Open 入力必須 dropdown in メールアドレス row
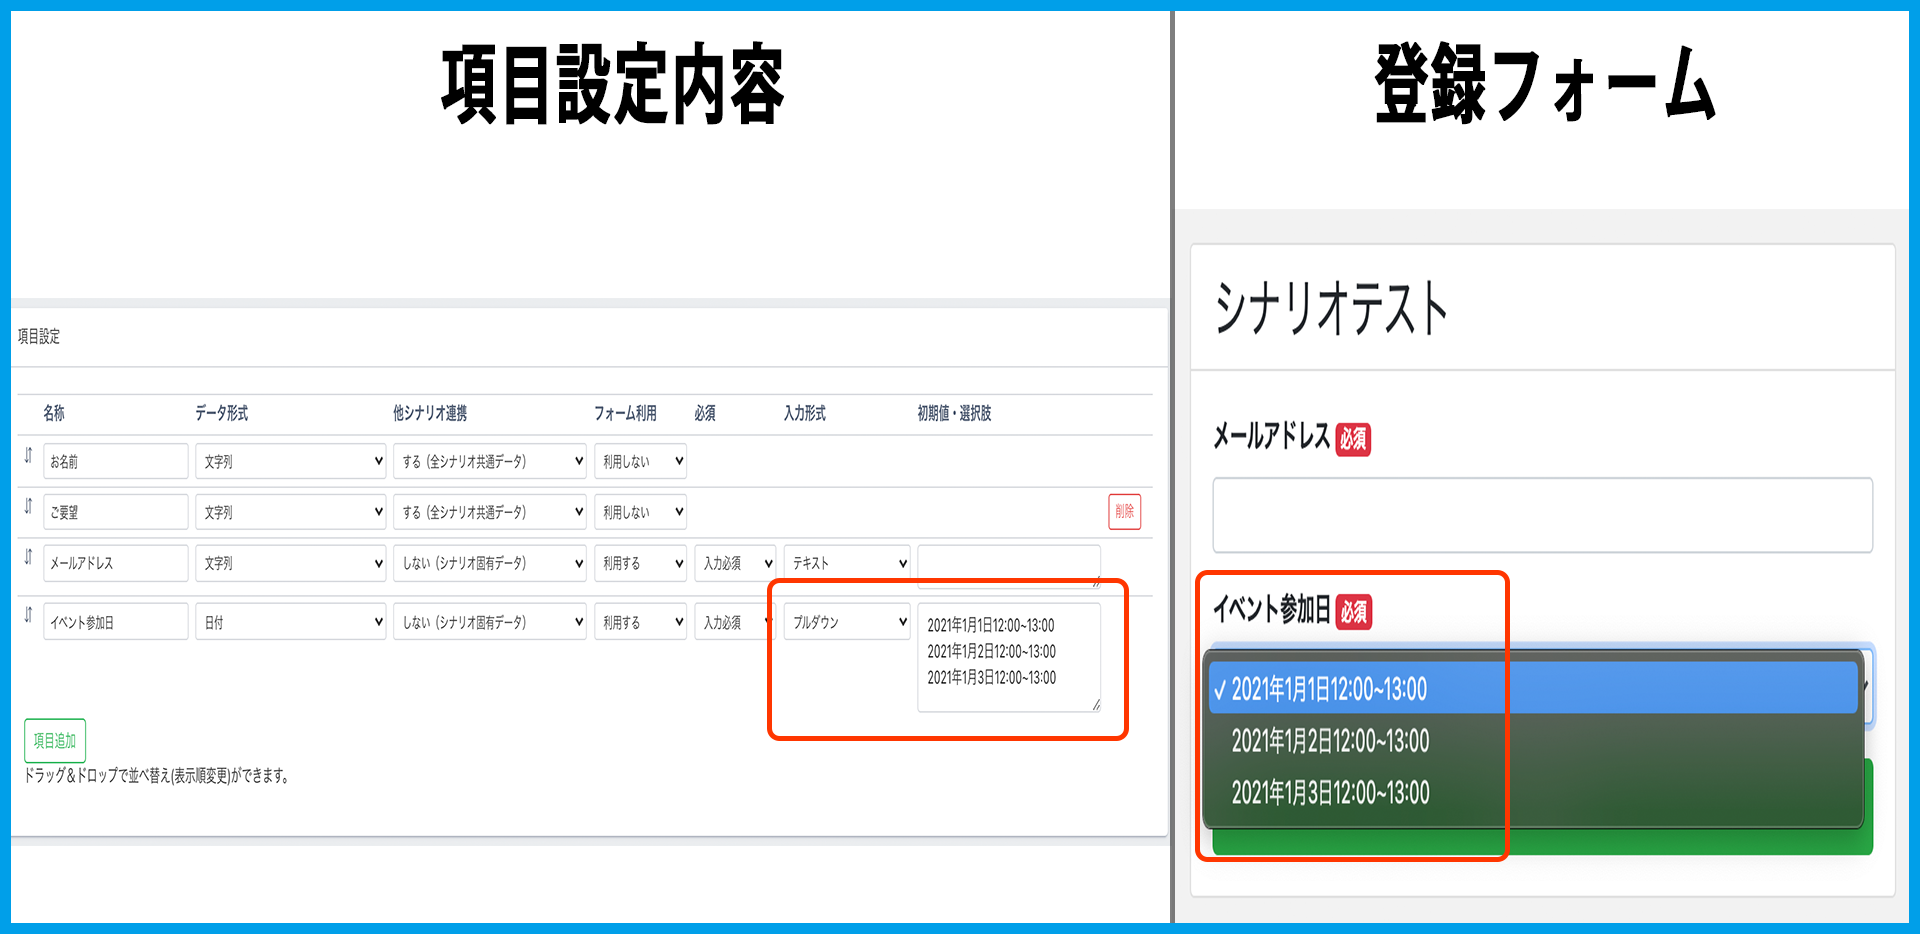 (x=735, y=563)
